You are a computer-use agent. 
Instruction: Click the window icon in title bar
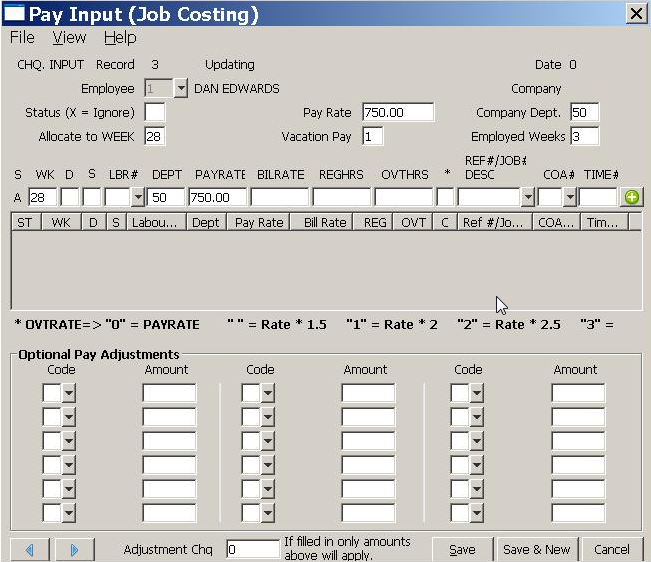click(14, 13)
